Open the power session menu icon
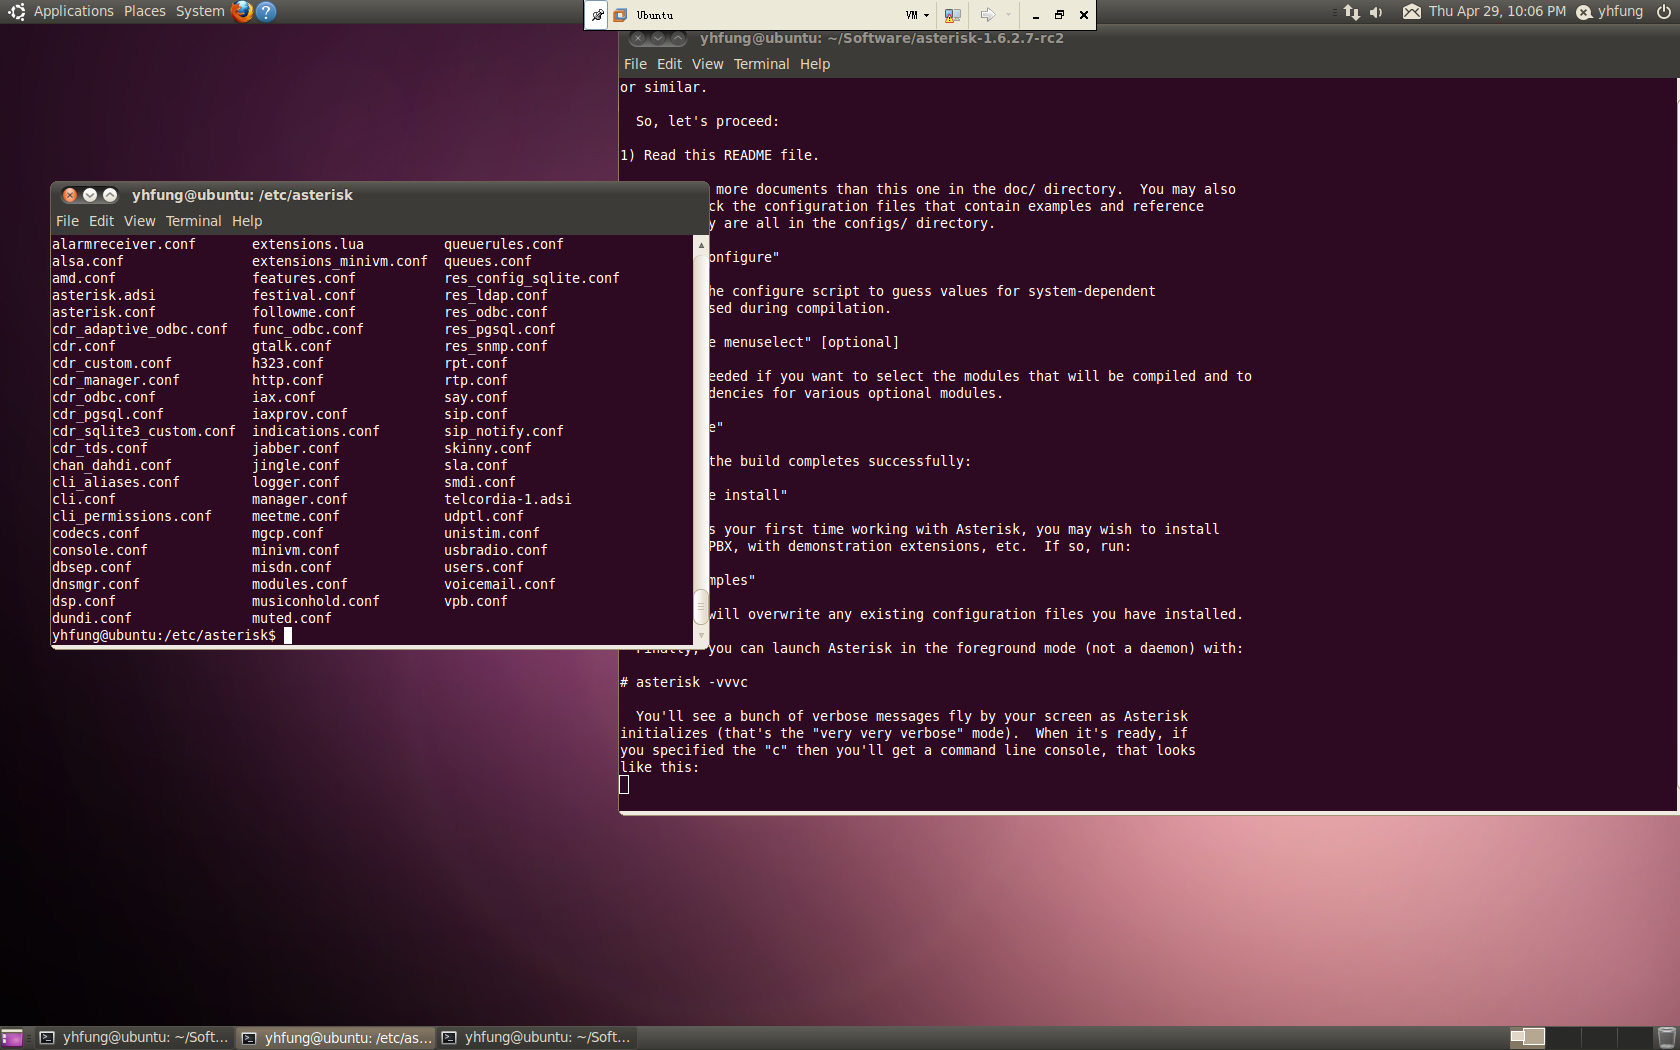This screenshot has width=1680, height=1050. pyautogui.click(x=1664, y=11)
